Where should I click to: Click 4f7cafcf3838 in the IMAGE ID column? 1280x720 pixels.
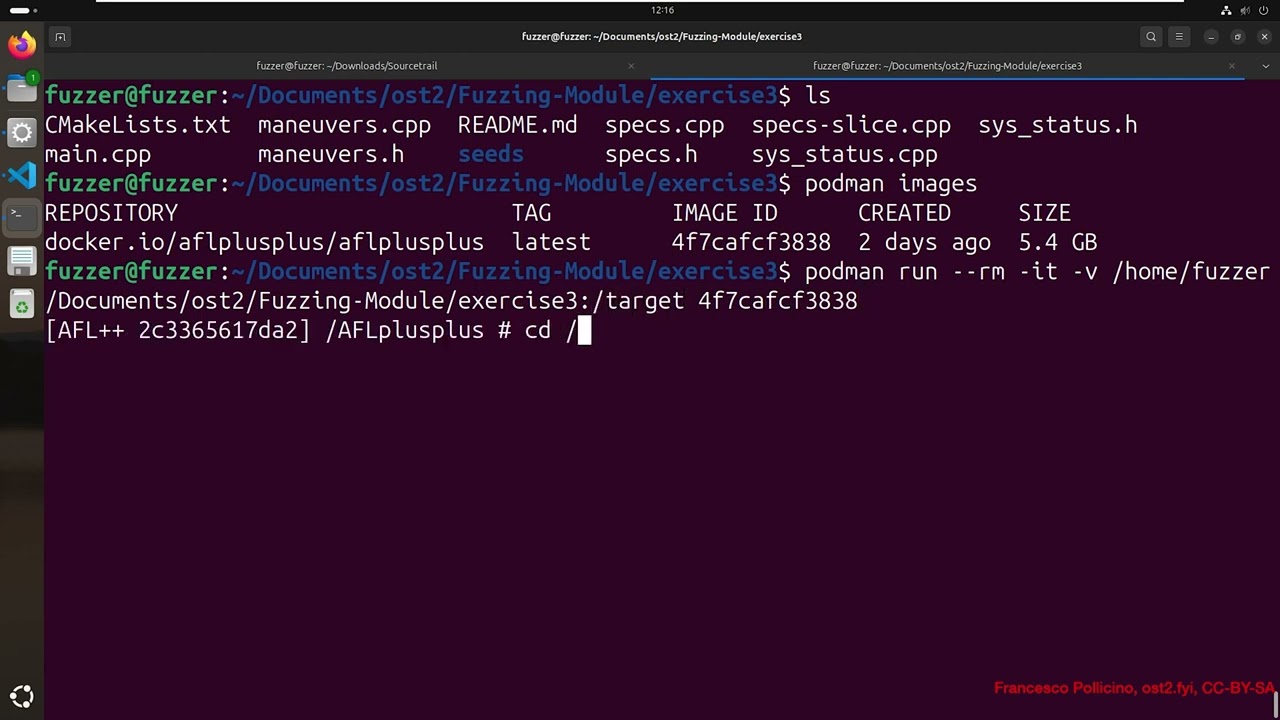[751, 242]
